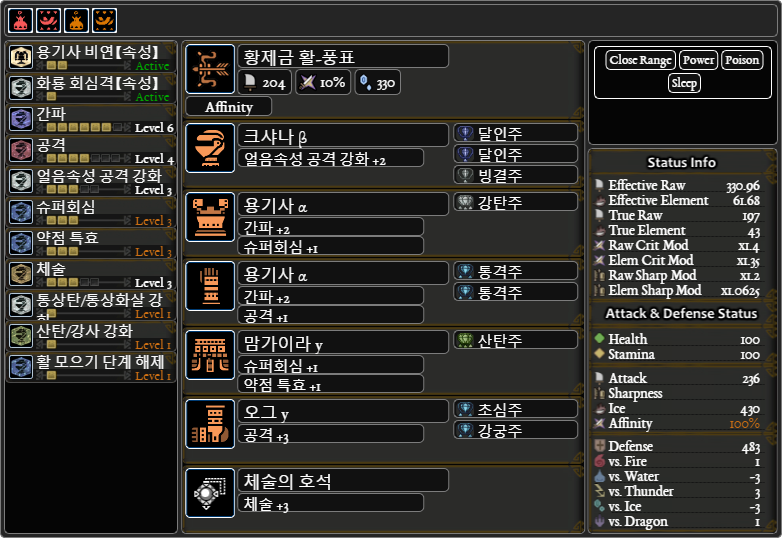Select the 크샤나 β helmet icon
Image resolution: width=782 pixels, height=538 pixels.
point(210,148)
